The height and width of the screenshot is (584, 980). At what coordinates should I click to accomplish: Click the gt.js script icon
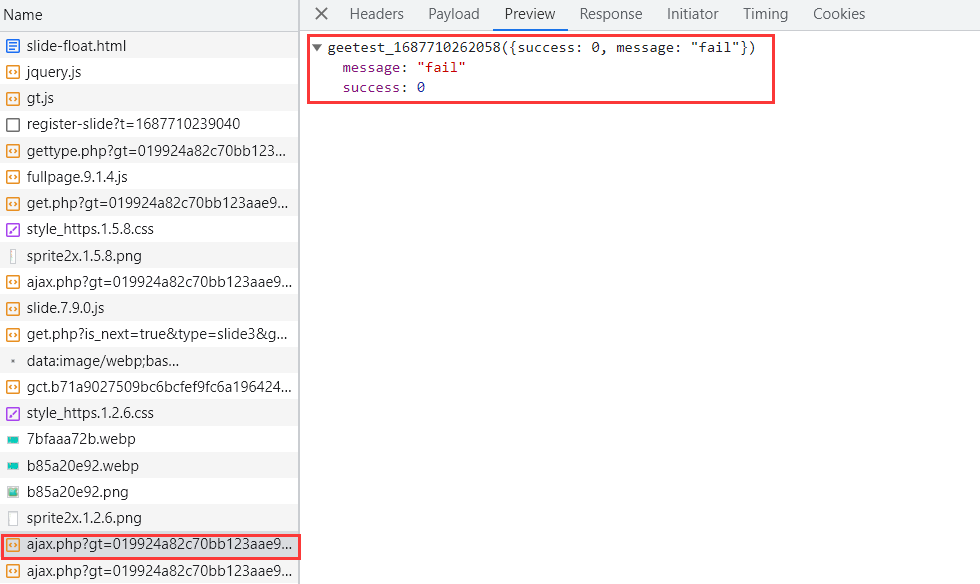[13, 98]
